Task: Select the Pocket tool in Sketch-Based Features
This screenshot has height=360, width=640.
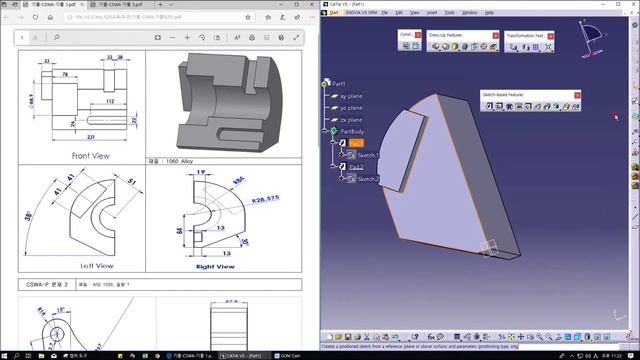Action: click(x=499, y=107)
